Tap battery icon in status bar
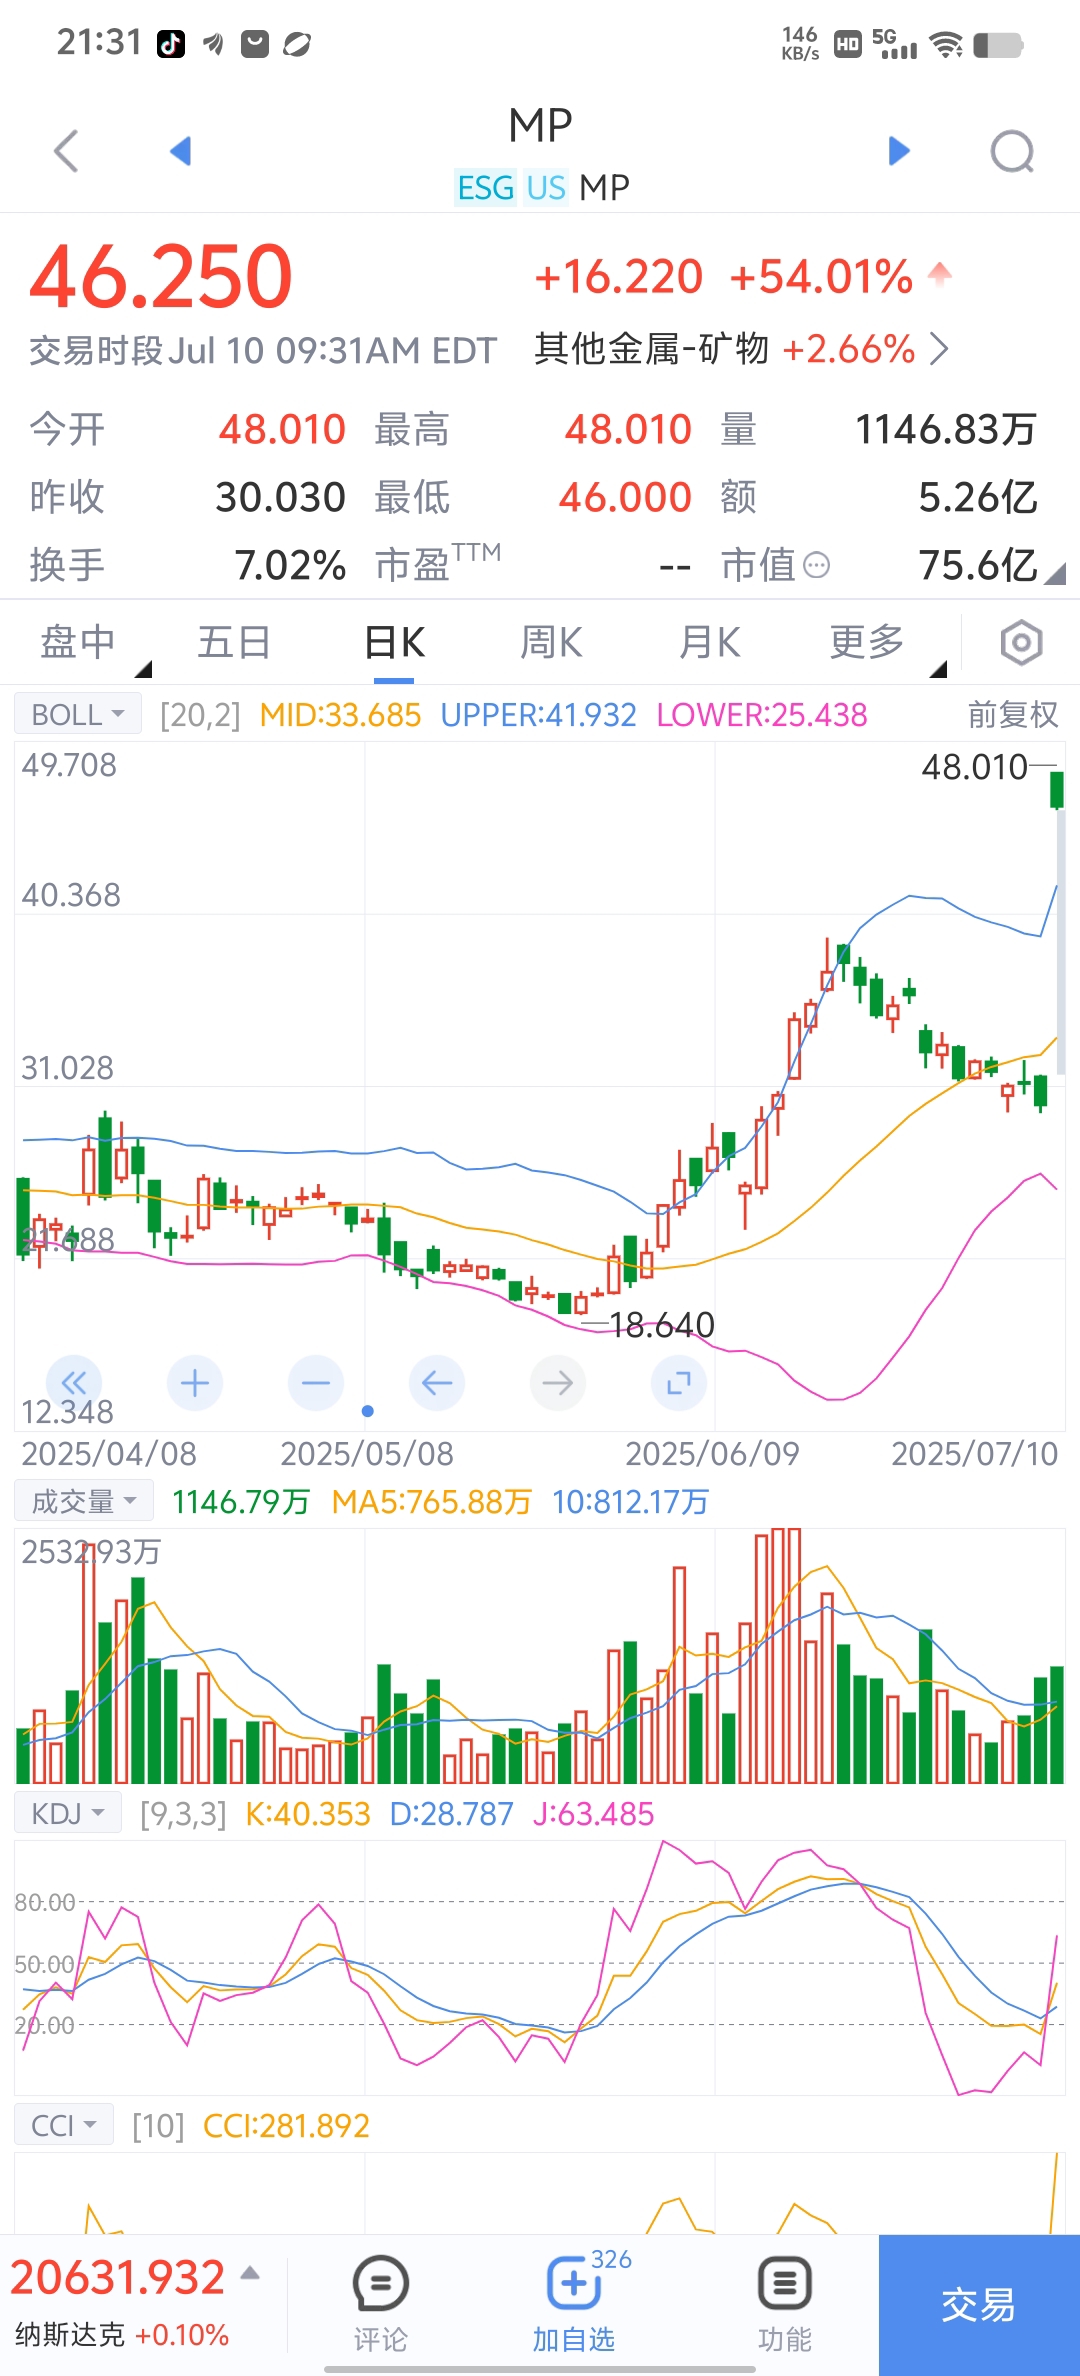This screenshot has height=2376, width=1080. click(x=998, y=45)
